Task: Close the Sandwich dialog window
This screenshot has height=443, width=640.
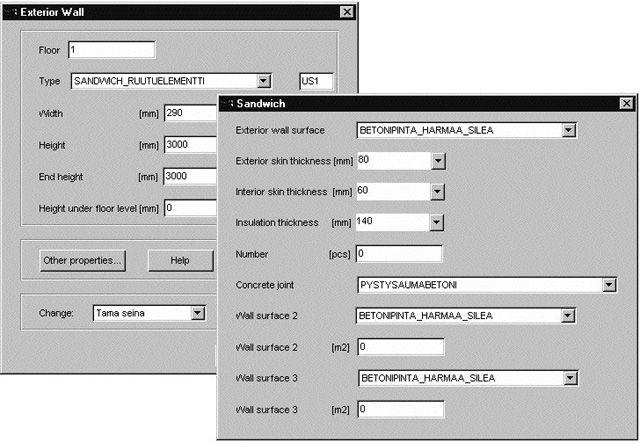Action: pyautogui.click(x=626, y=103)
